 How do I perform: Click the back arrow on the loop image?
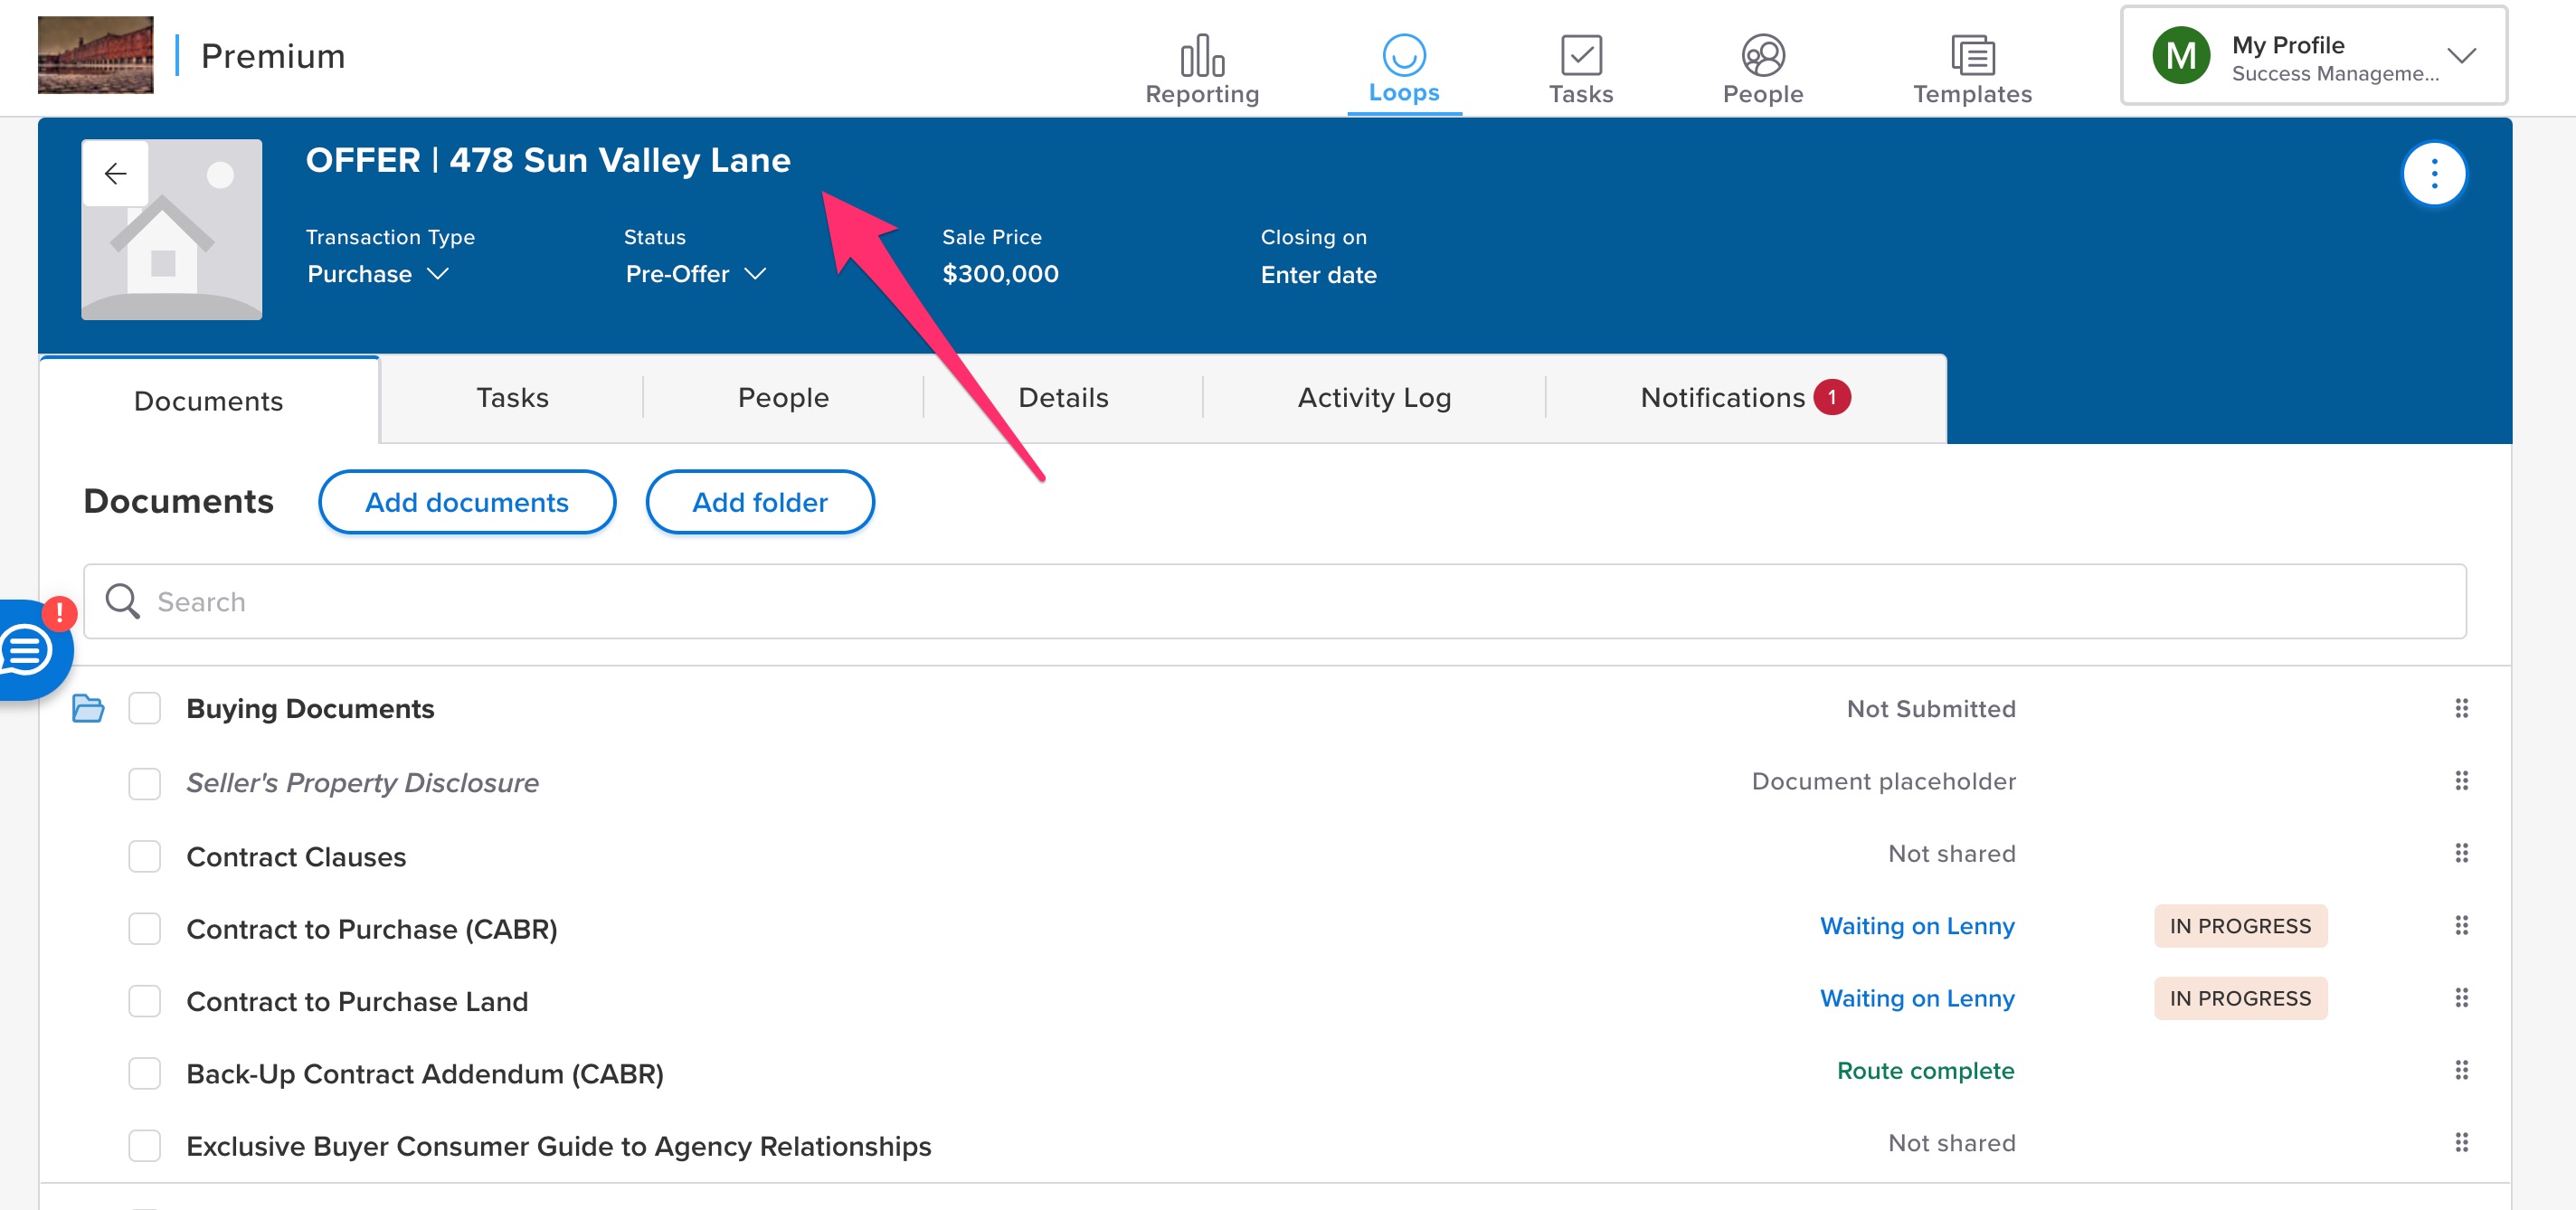click(115, 173)
